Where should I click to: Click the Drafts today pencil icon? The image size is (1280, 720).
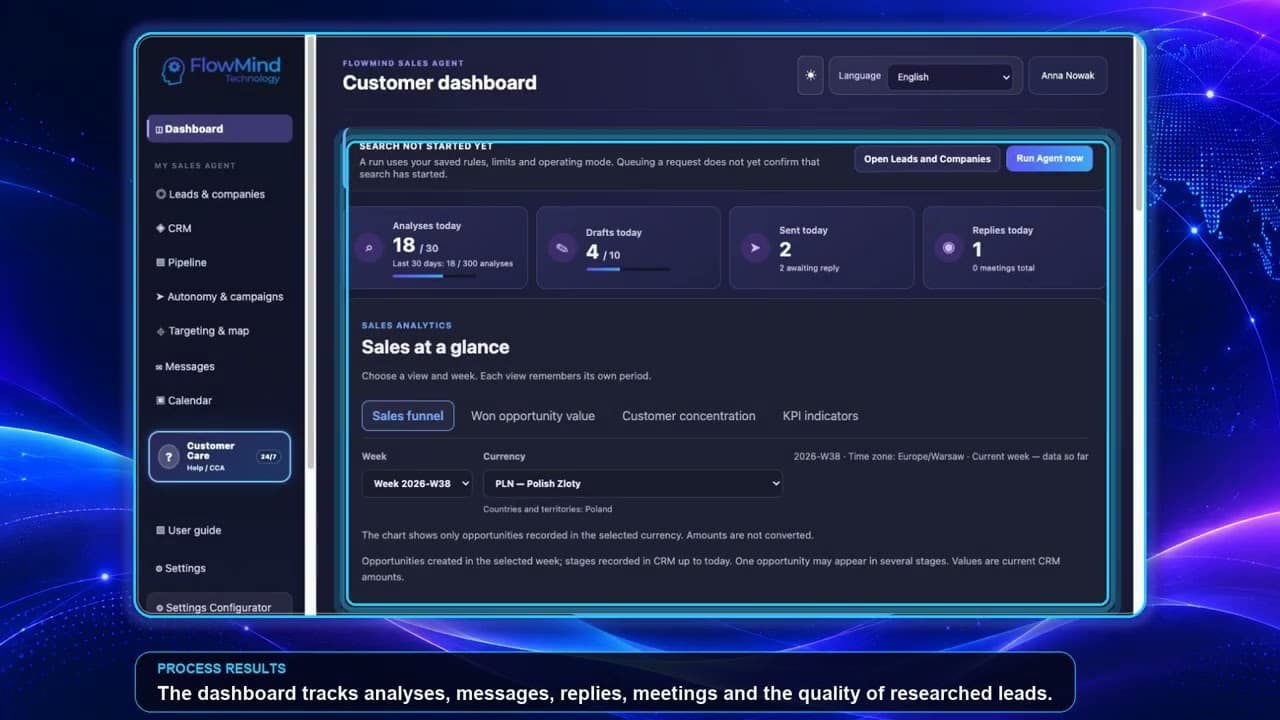[x=562, y=248]
